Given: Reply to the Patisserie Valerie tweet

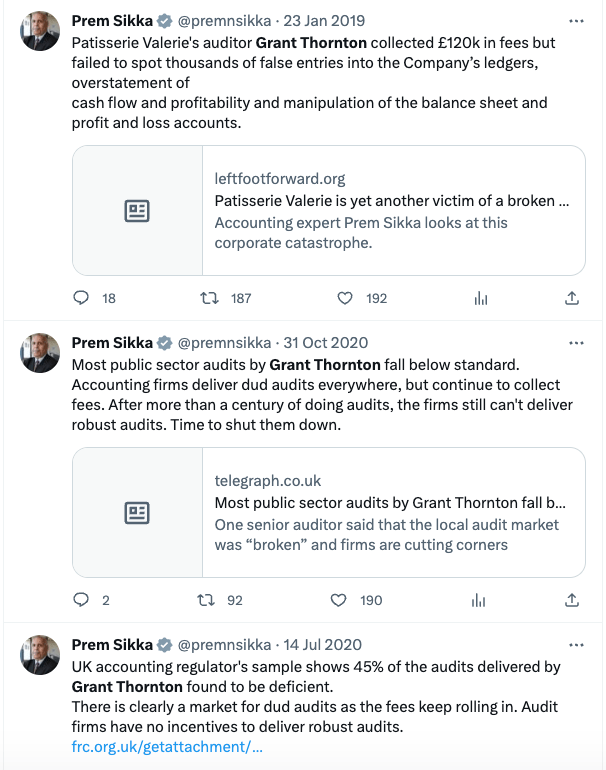Looking at the screenshot, I should pos(83,298).
